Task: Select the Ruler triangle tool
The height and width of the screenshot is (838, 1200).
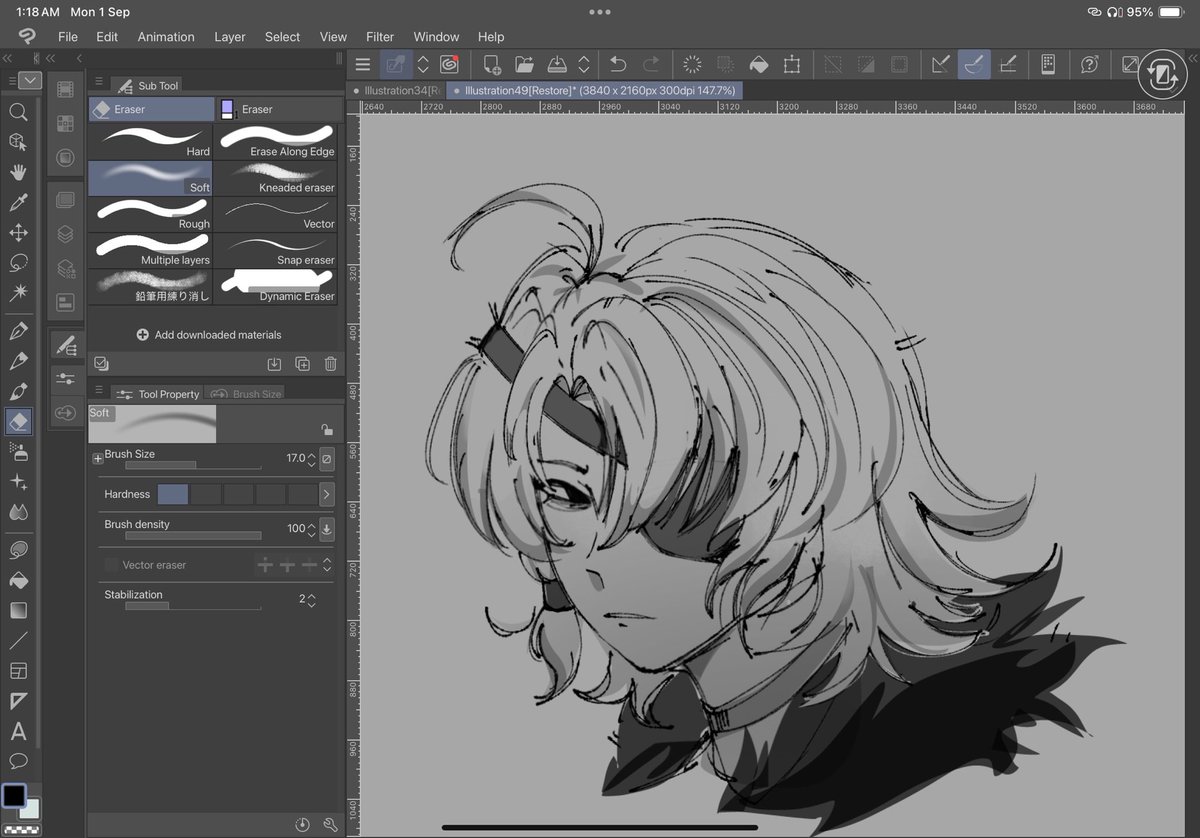Action: click(18, 701)
